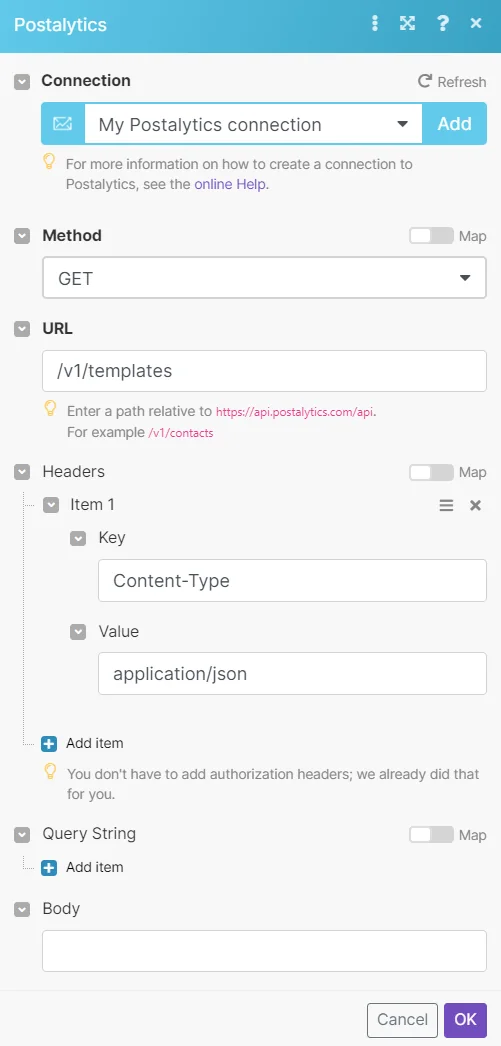Remove Item 1 using the X icon

476,506
